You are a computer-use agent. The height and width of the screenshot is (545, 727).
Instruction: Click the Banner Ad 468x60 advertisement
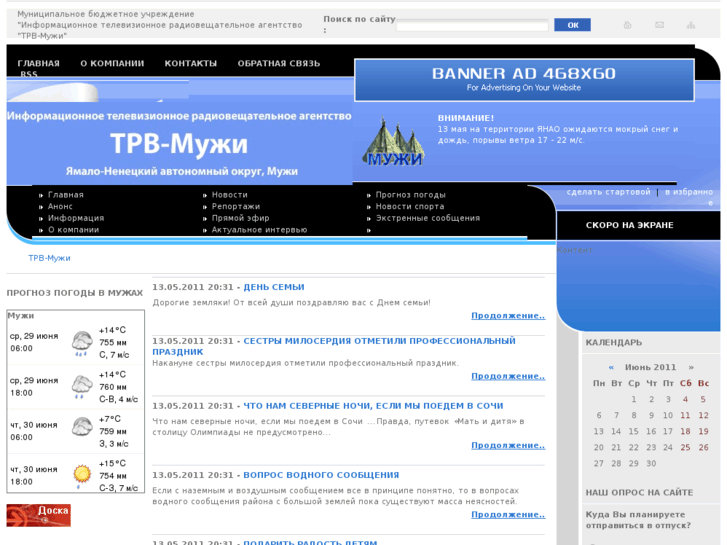click(x=524, y=80)
